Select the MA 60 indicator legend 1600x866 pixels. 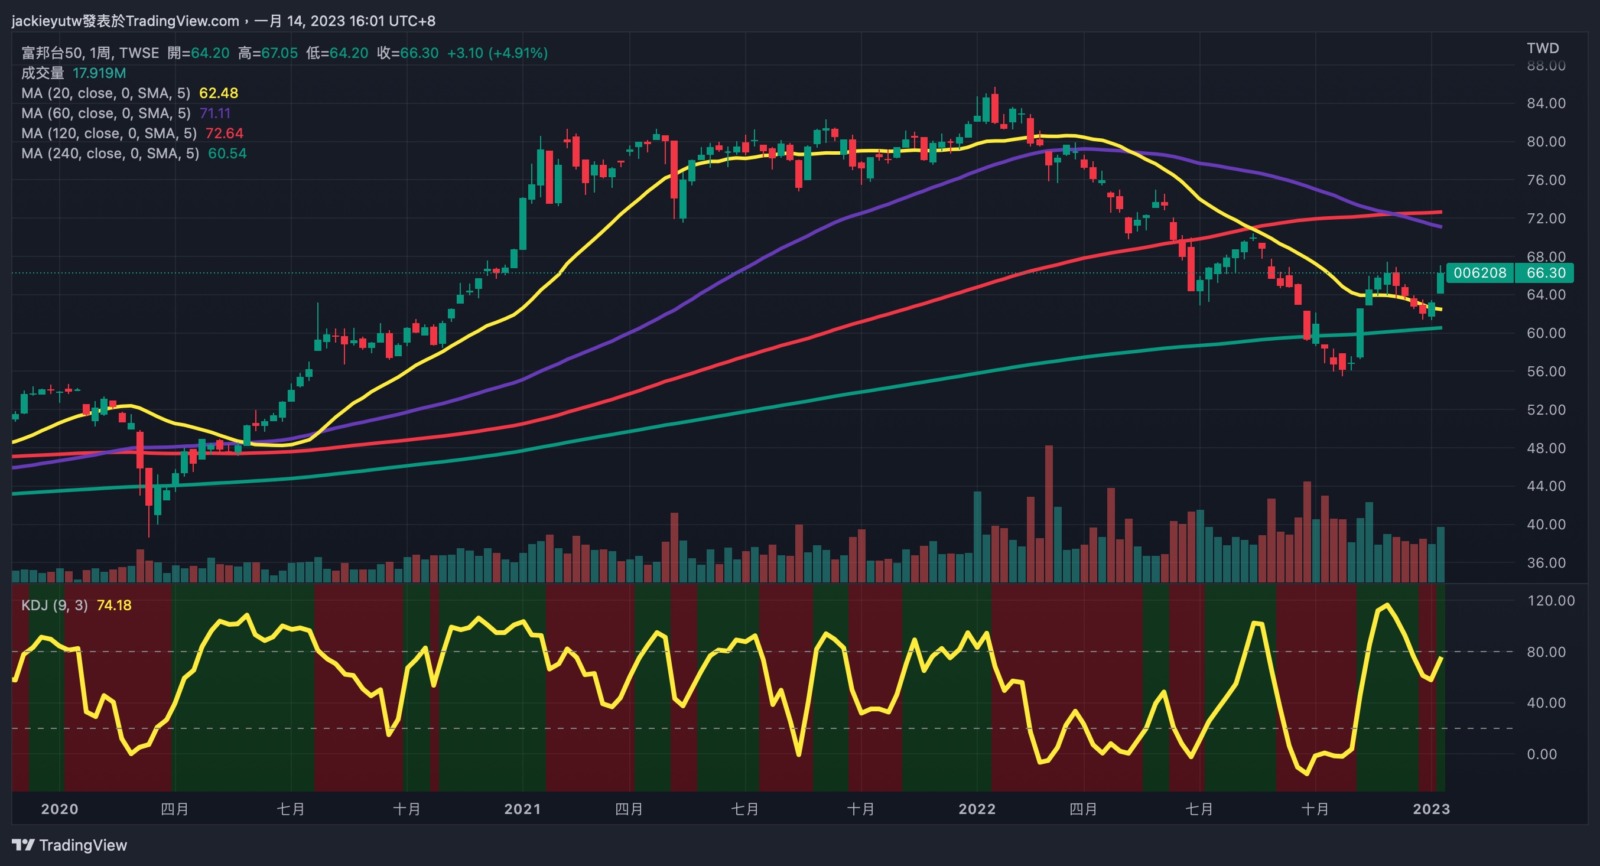(x=105, y=113)
